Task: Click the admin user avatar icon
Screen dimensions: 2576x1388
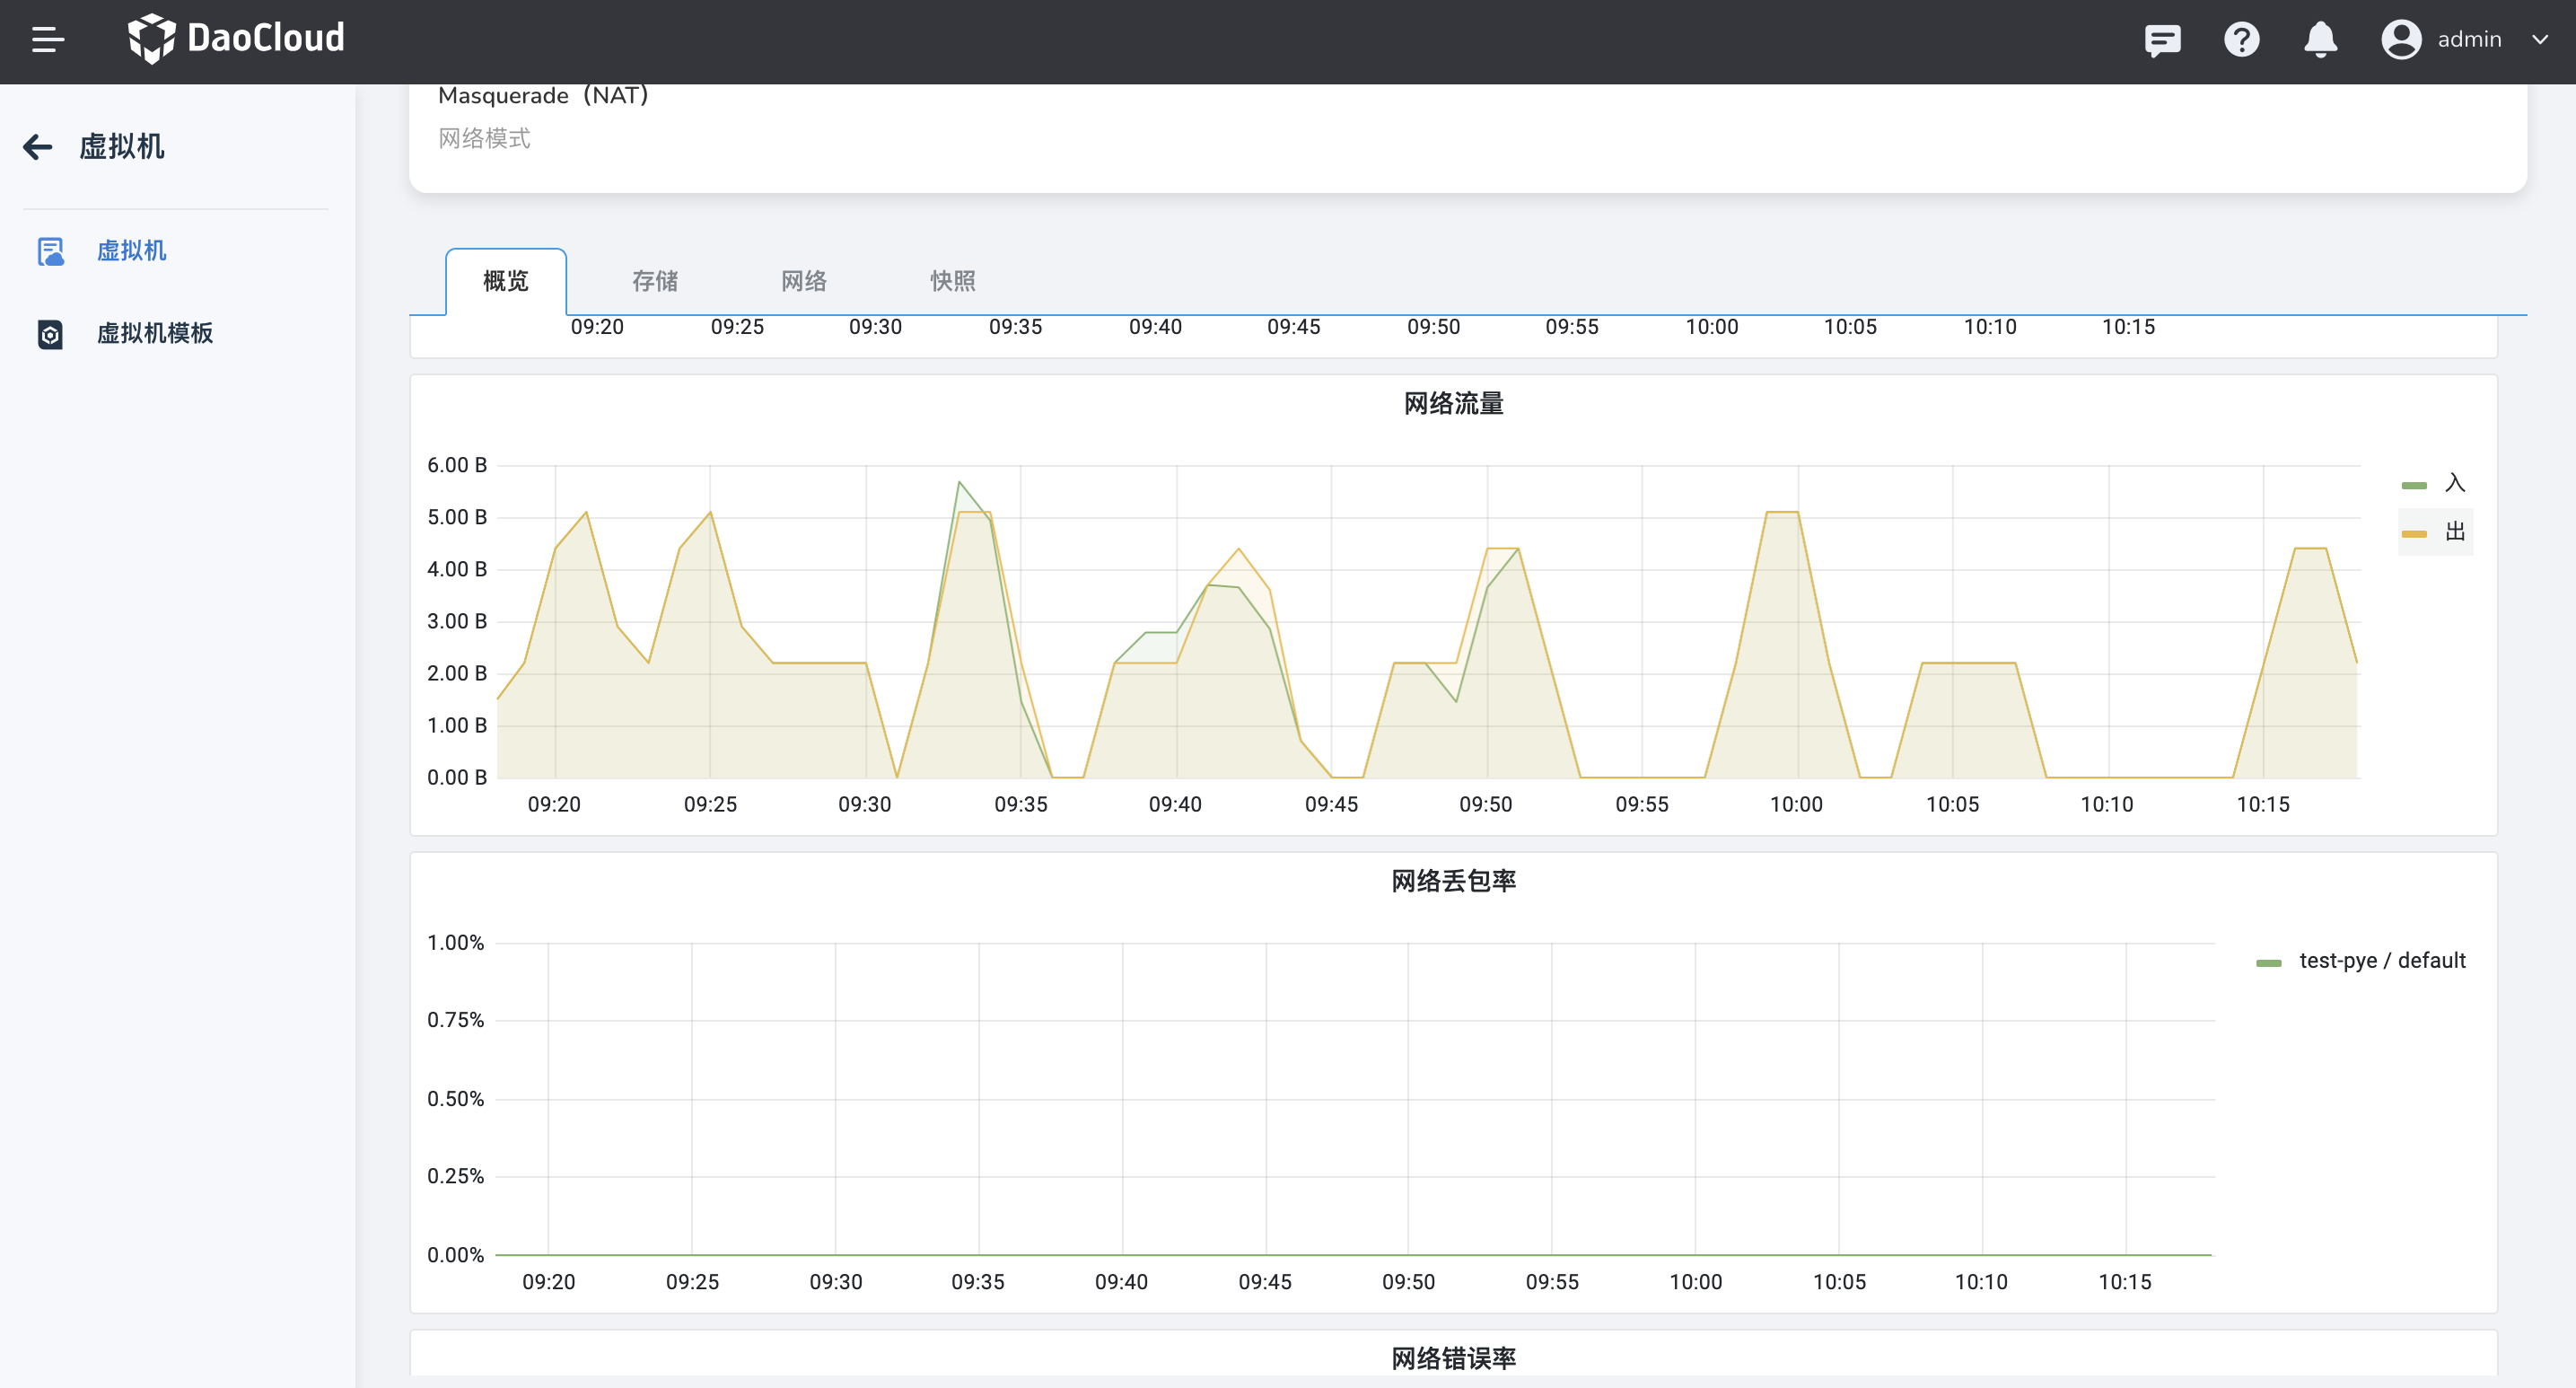Action: pos(2400,40)
